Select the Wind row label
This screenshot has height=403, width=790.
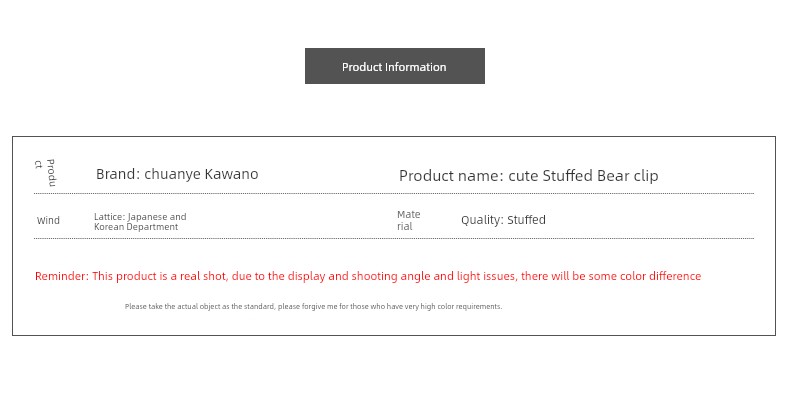pos(48,220)
